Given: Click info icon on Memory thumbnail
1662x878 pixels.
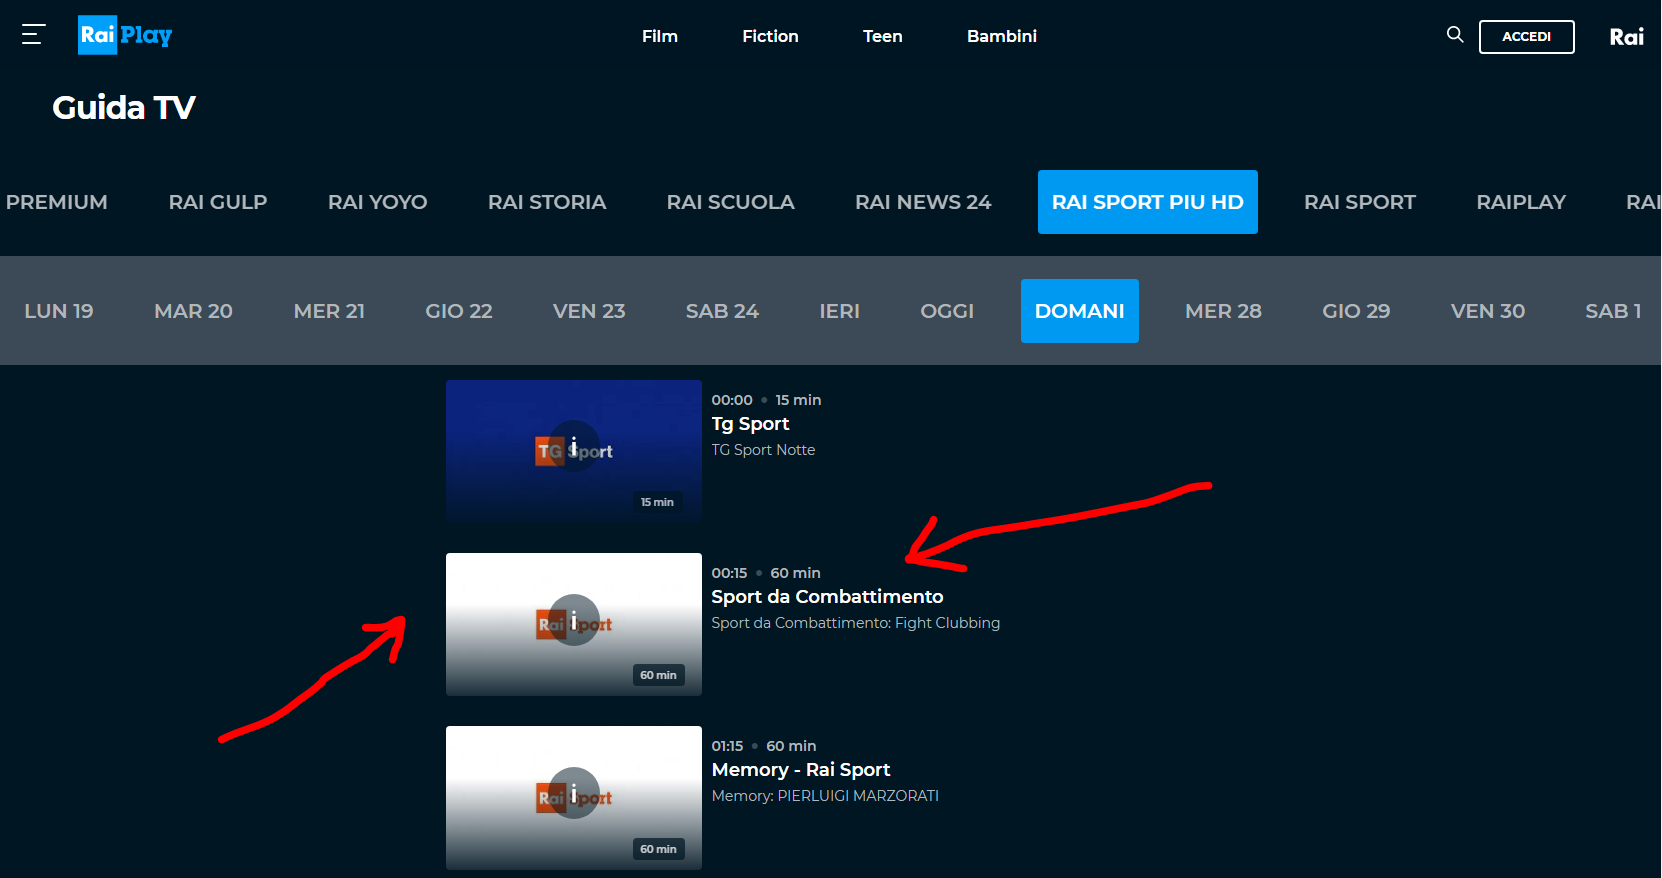Looking at the screenshot, I should 573,793.
